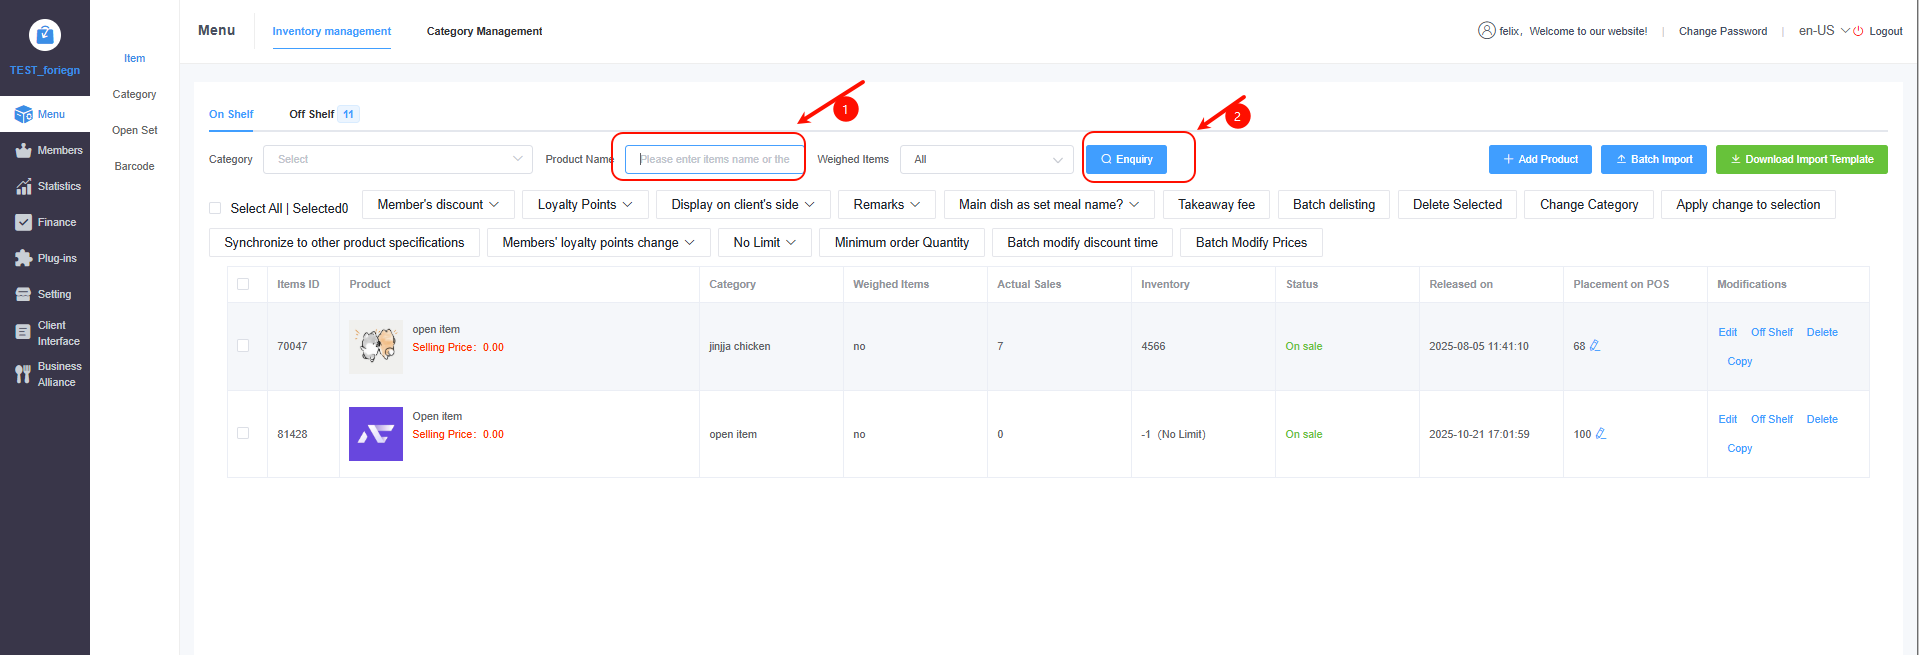
Task: Click the Members icon in sidebar
Action: pyautogui.click(x=23, y=151)
